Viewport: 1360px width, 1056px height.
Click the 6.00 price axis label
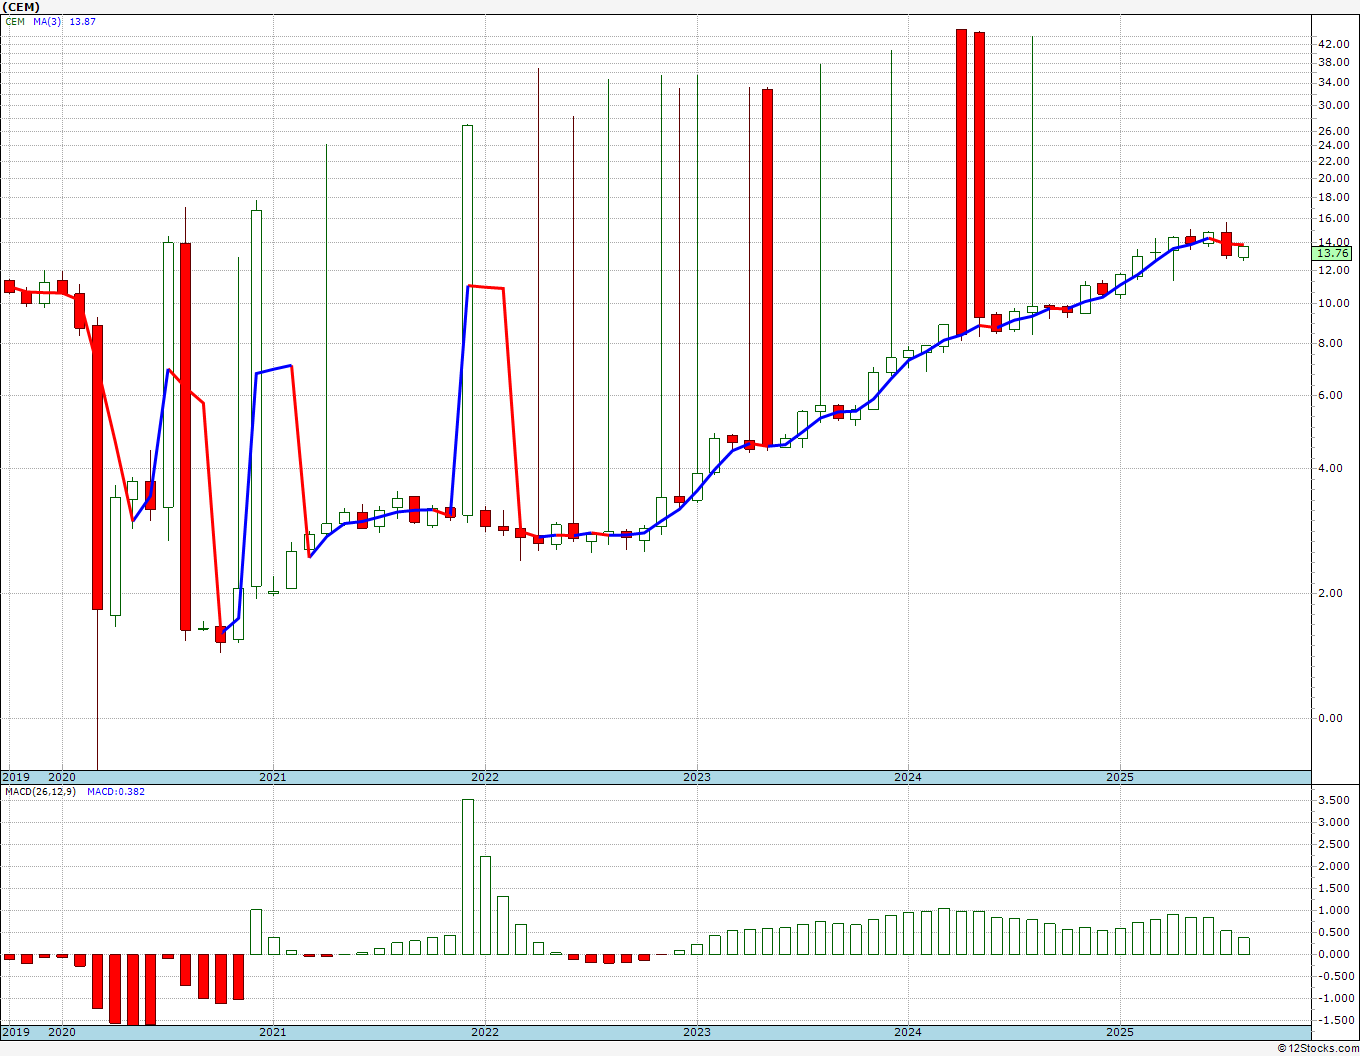pyautogui.click(x=1331, y=395)
